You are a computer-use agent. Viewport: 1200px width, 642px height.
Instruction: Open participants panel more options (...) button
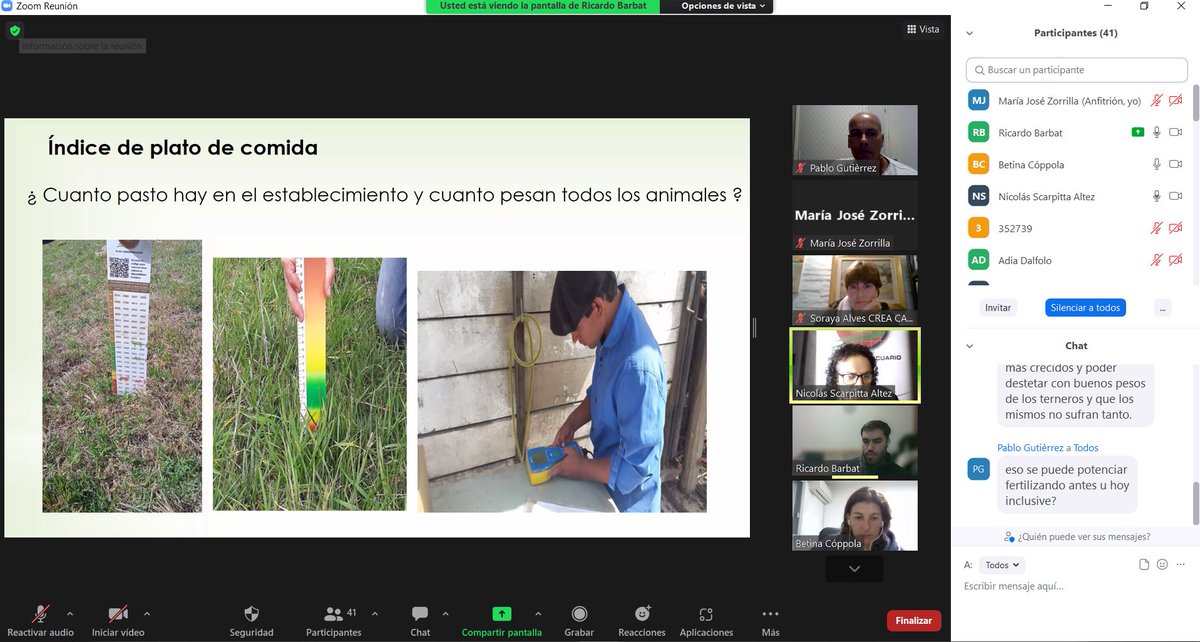tap(1163, 308)
